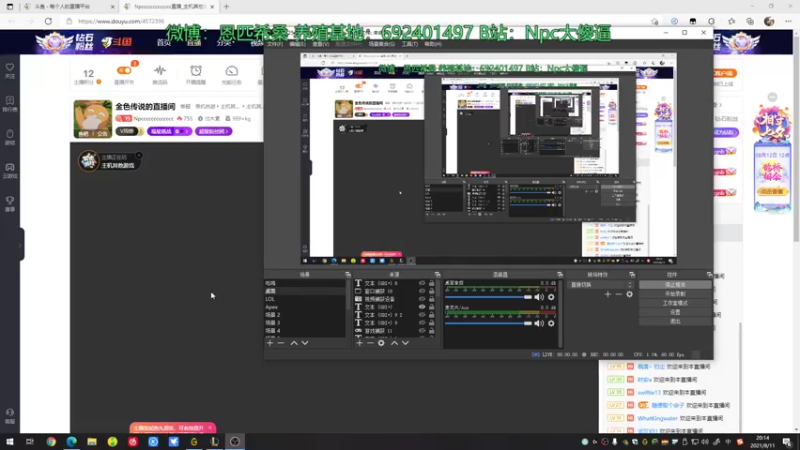Switch to OBS Studio taskbar icon
This screenshot has height=450, width=800.
[x=235, y=441]
